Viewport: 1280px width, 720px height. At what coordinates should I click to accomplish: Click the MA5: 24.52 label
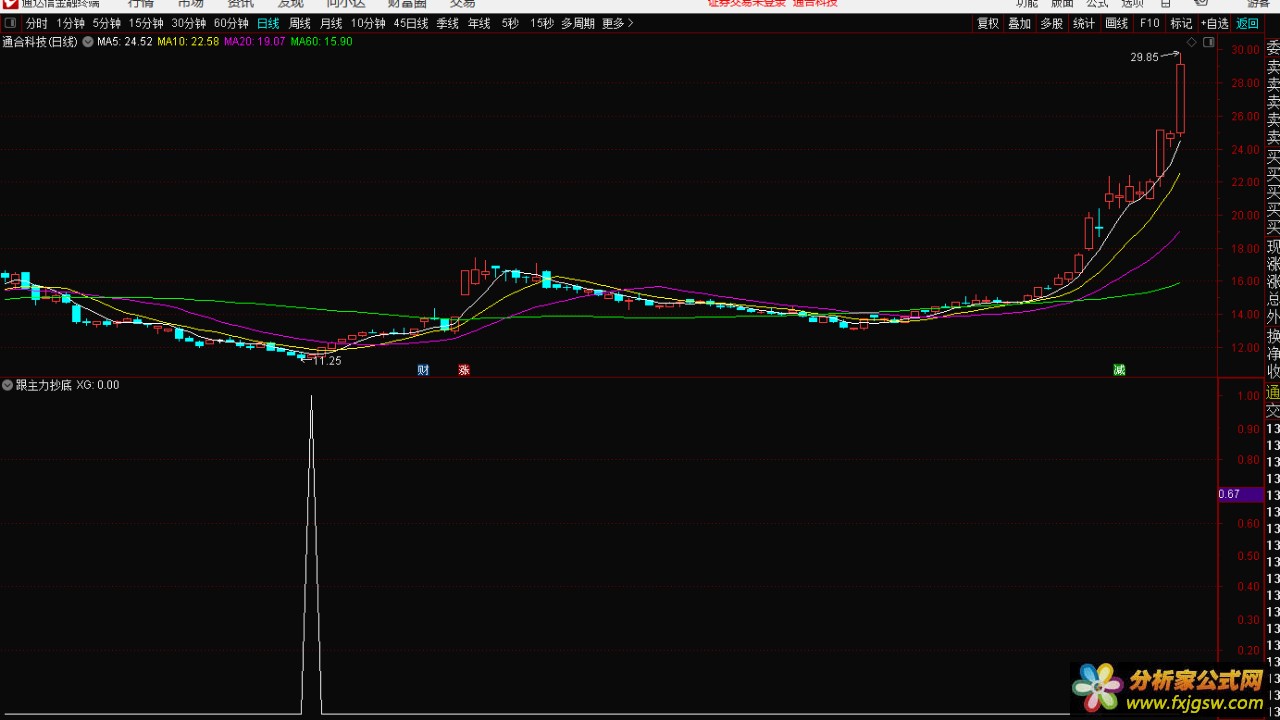[x=125, y=42]
